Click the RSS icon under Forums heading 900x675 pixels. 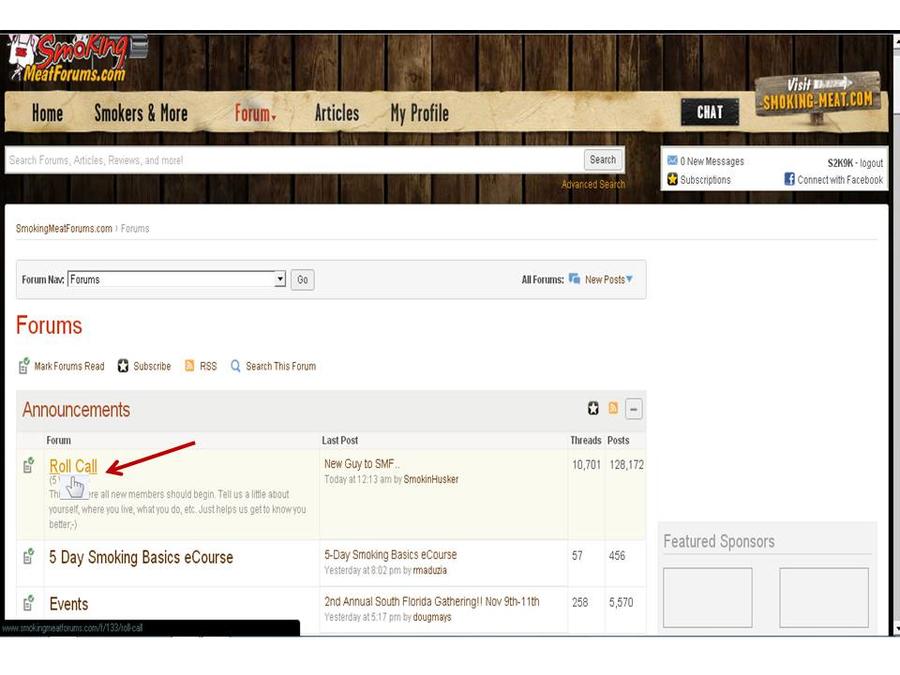click(190, 366)
